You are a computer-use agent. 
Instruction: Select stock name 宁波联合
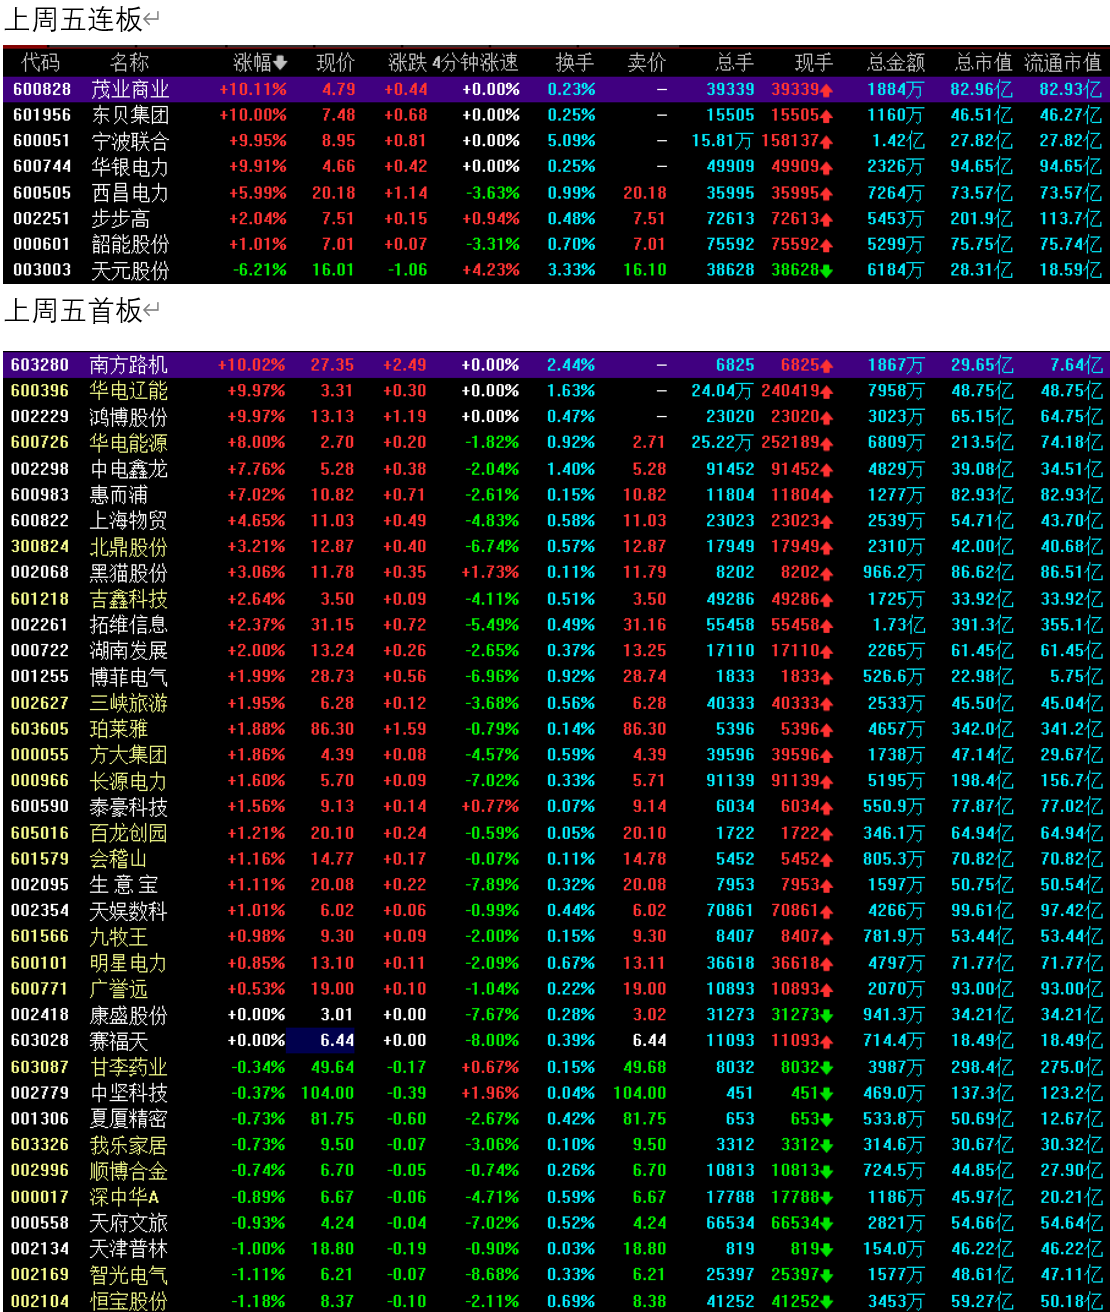(130, 141)
